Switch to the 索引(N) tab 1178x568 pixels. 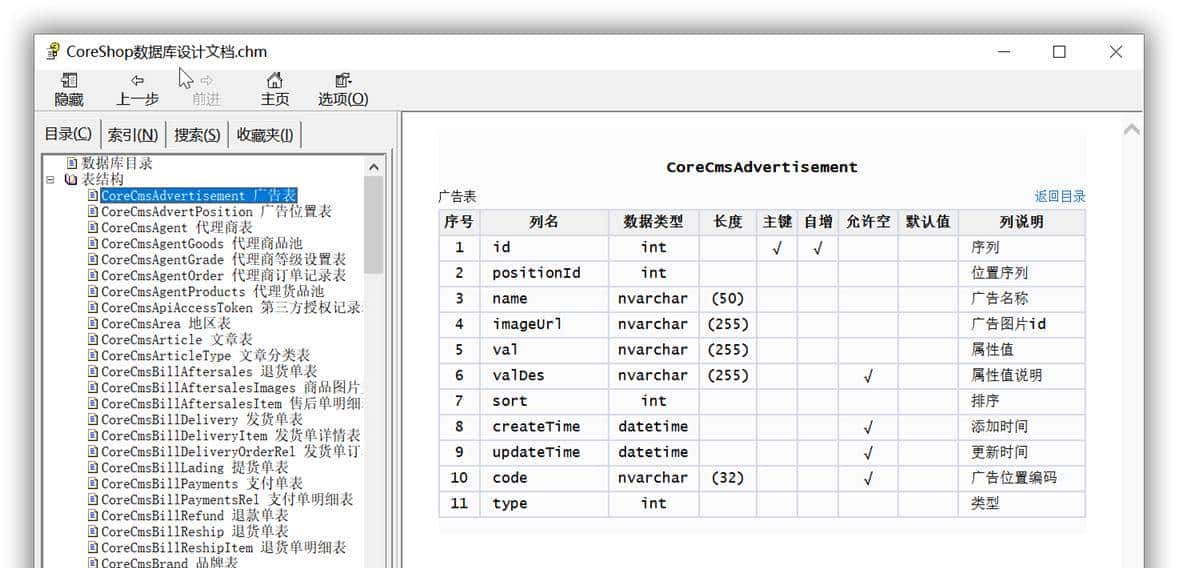click(133, 135)
